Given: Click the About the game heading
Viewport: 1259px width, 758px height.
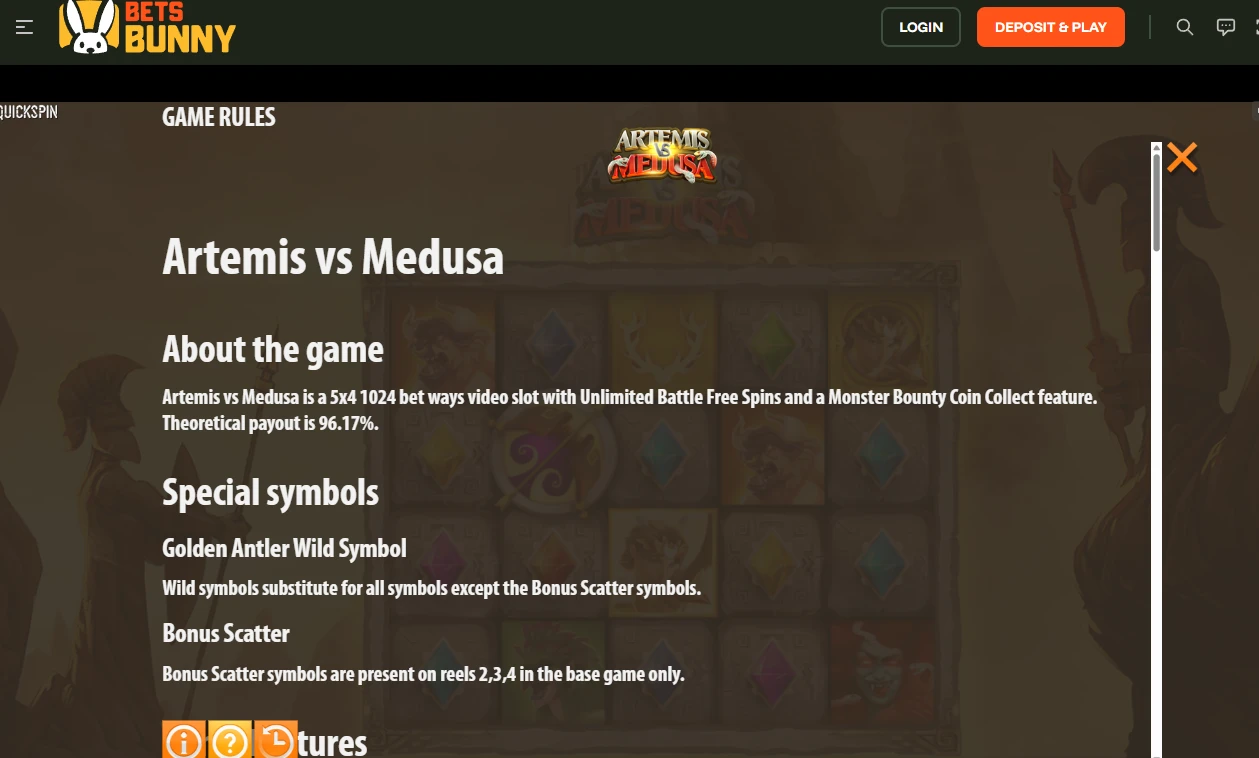Looking at the screenshot, I should coord(273,349).
